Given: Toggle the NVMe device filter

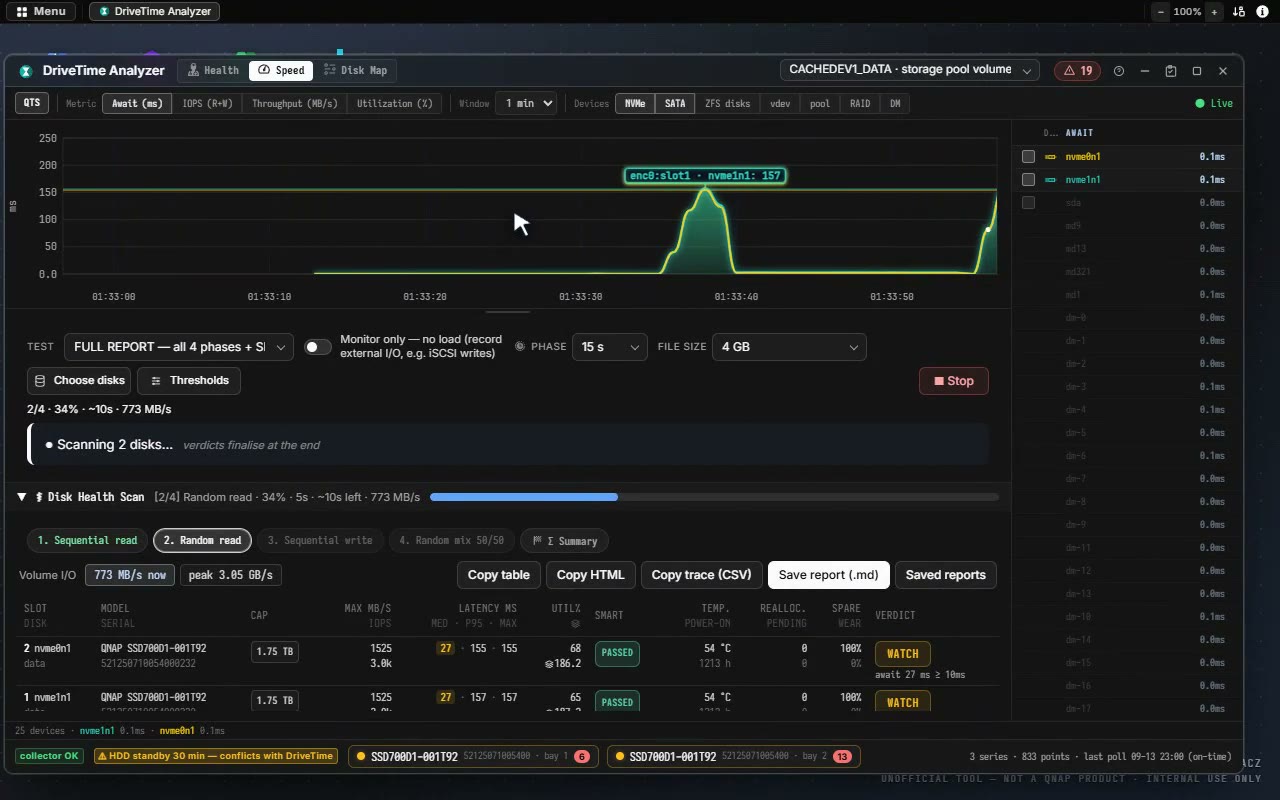Looking at the screenshot, I should click(635, 104).
